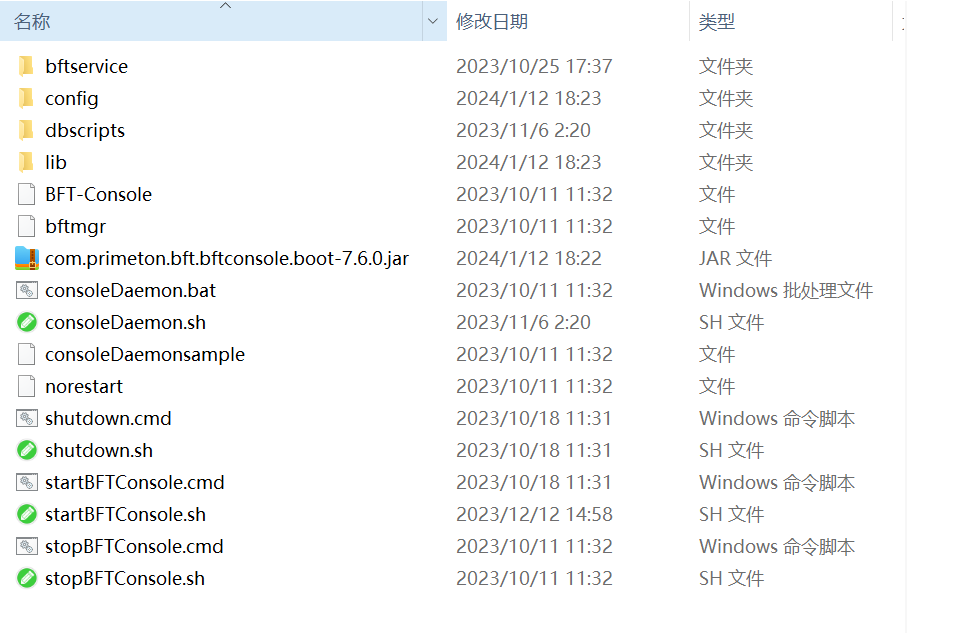
Task: Click the config folder icon
Action: (x=26, y=98)
